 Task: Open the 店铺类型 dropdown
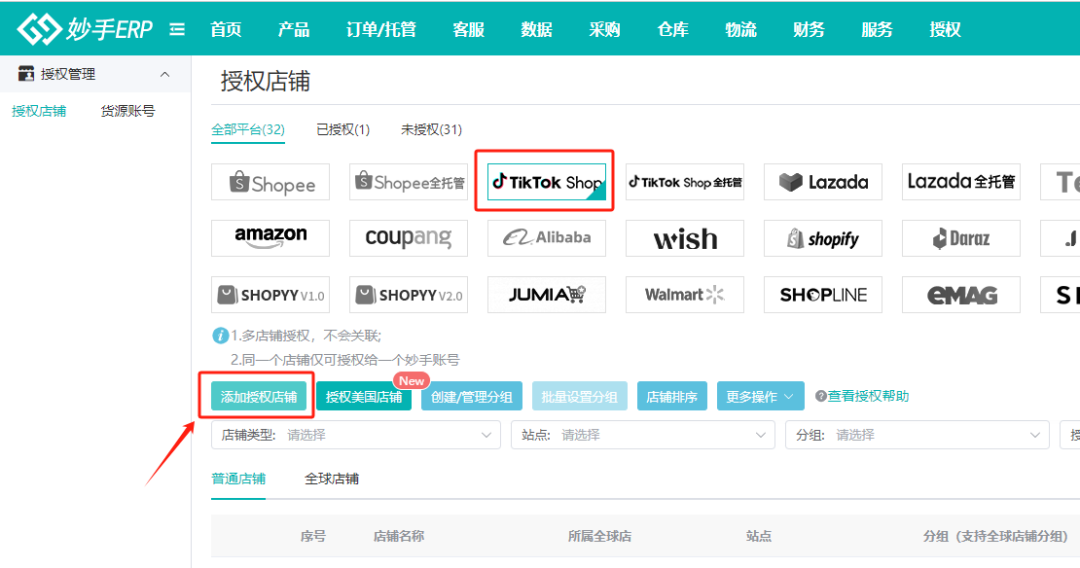click(x=356, y=435)
